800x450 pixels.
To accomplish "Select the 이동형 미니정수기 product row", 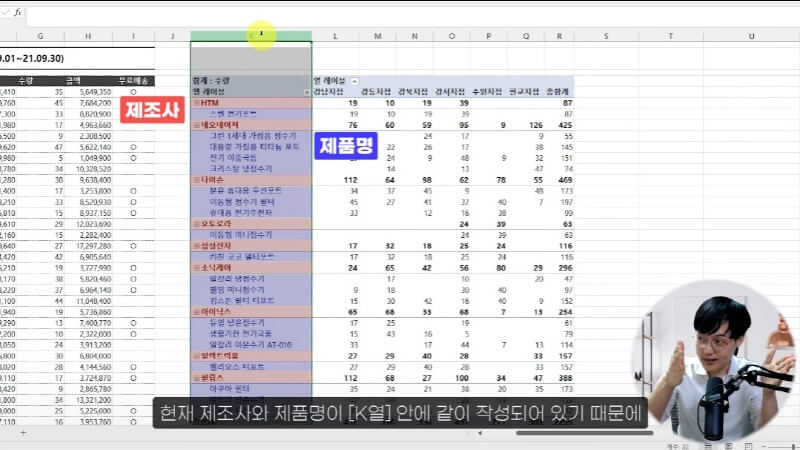I will click(x=251, y=235).
